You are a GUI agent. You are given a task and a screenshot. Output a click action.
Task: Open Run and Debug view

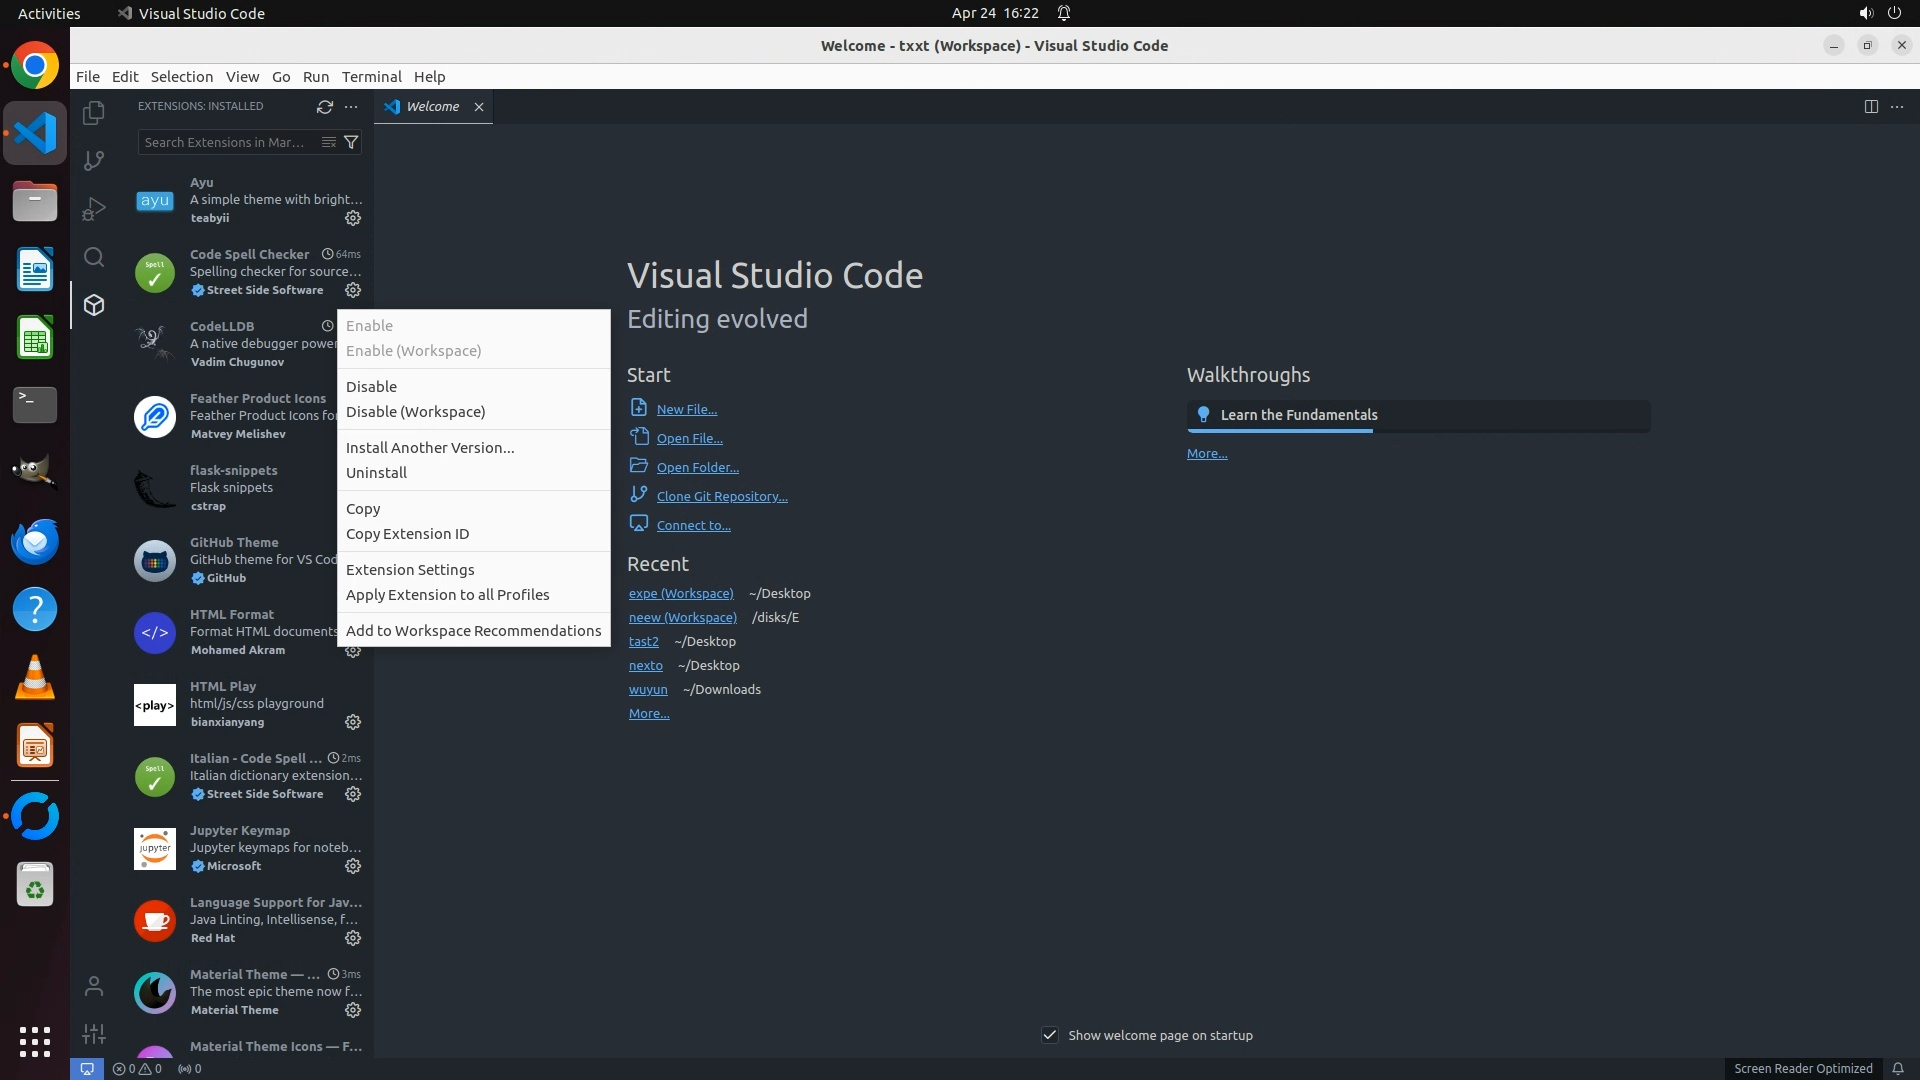point(94,209)
